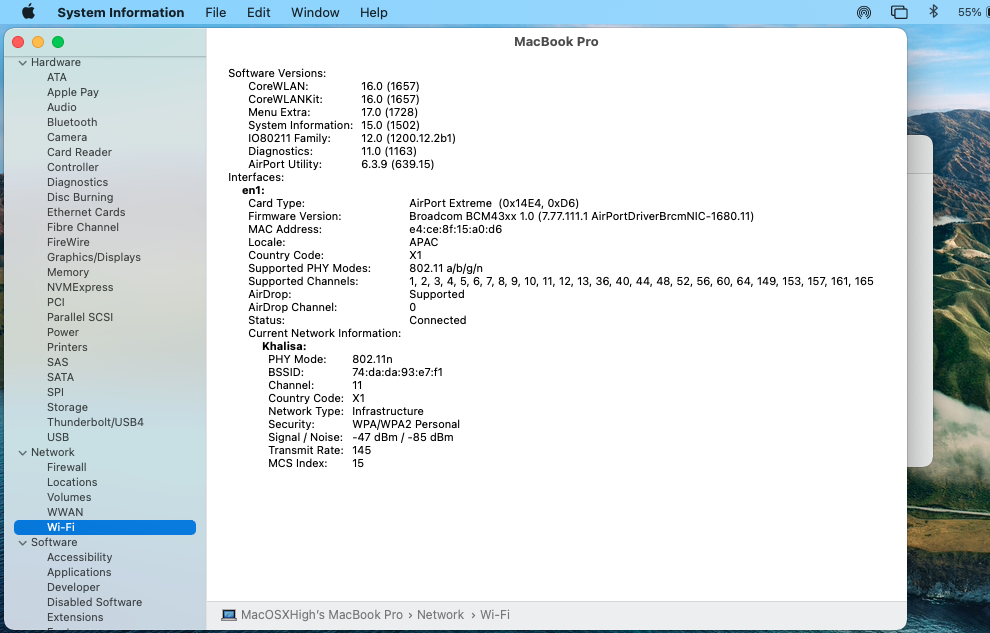Select Card Reader in the sidebar
The image size is (990, 633).
80,152
